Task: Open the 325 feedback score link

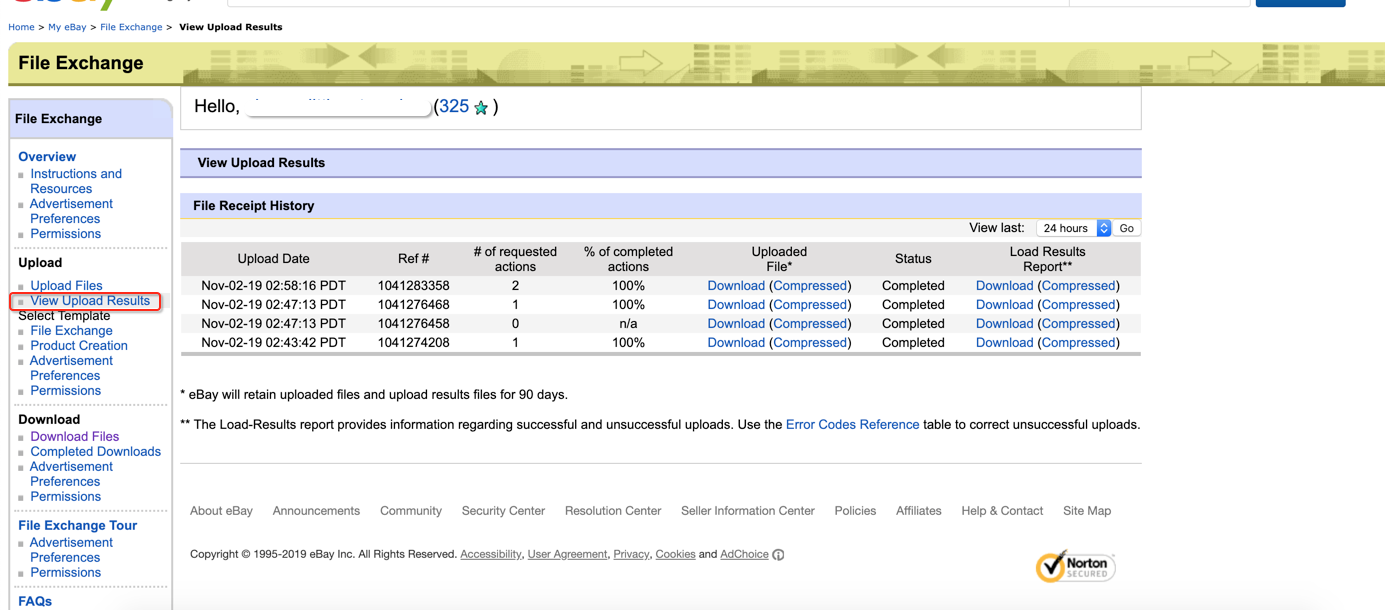Action: coord(454,106)
